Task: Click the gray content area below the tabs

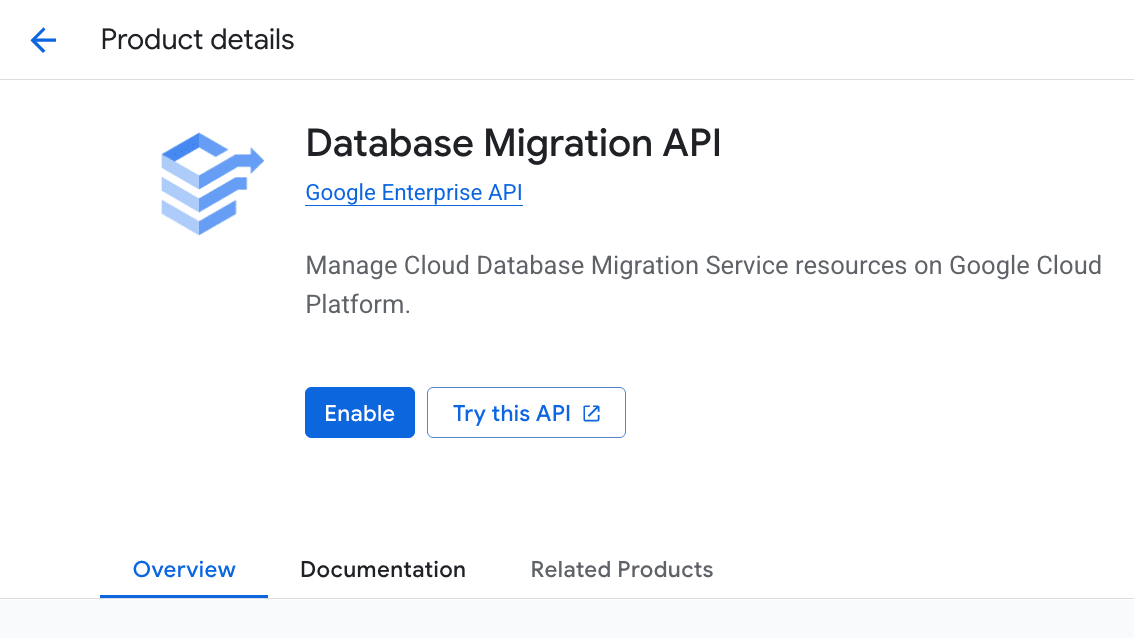Action: 567,619
